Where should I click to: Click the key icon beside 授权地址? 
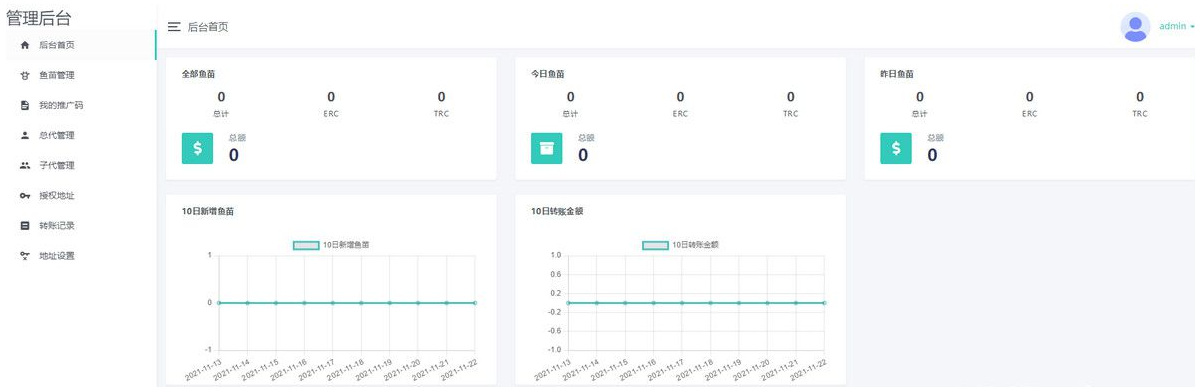[x=24, y=196]
